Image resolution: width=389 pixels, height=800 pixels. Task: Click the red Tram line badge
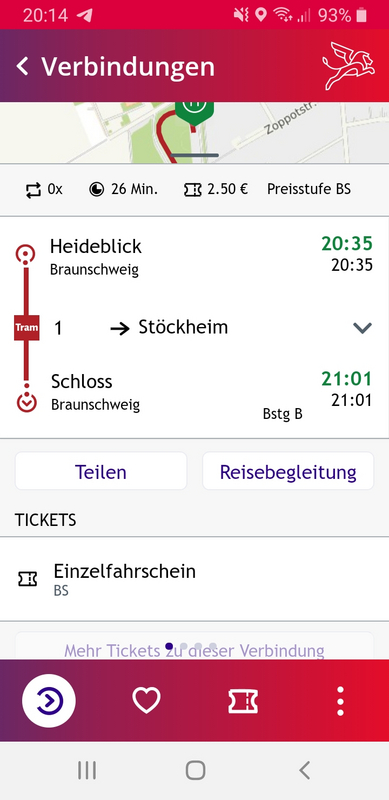(x=27, y=328)
